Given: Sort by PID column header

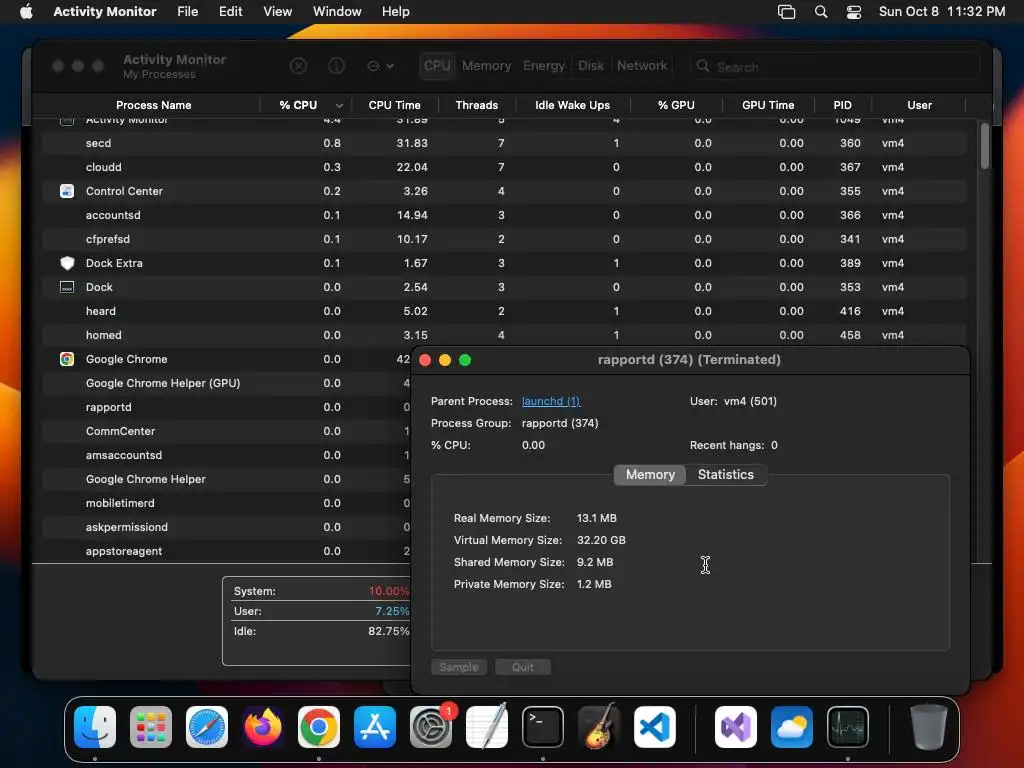Looking at the screenshot, I should click(x=842, y=105).
